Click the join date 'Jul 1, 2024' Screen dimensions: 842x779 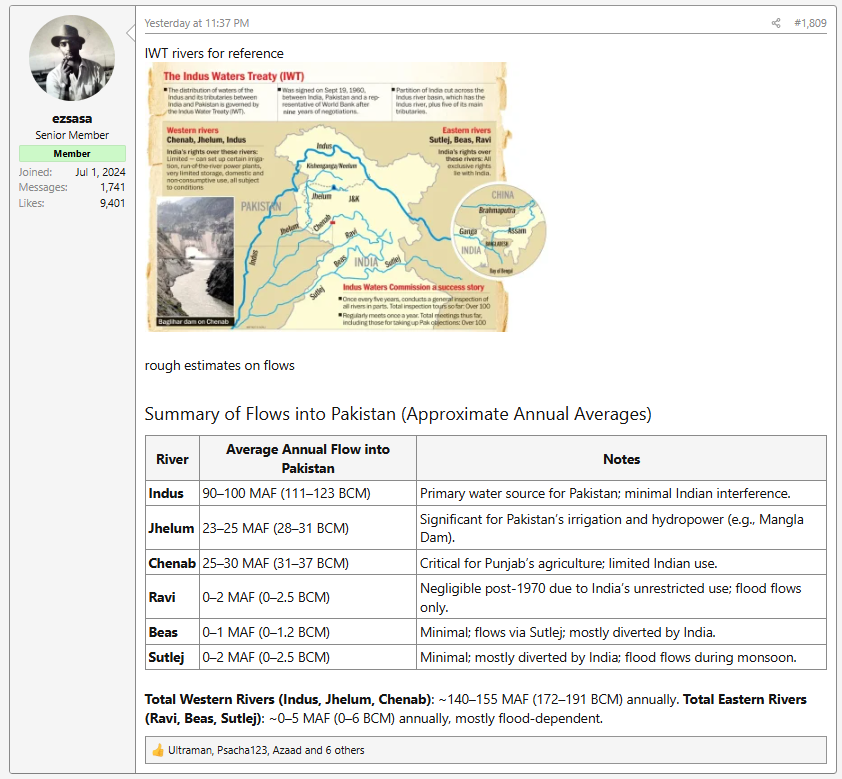click(x=100, y=172)
